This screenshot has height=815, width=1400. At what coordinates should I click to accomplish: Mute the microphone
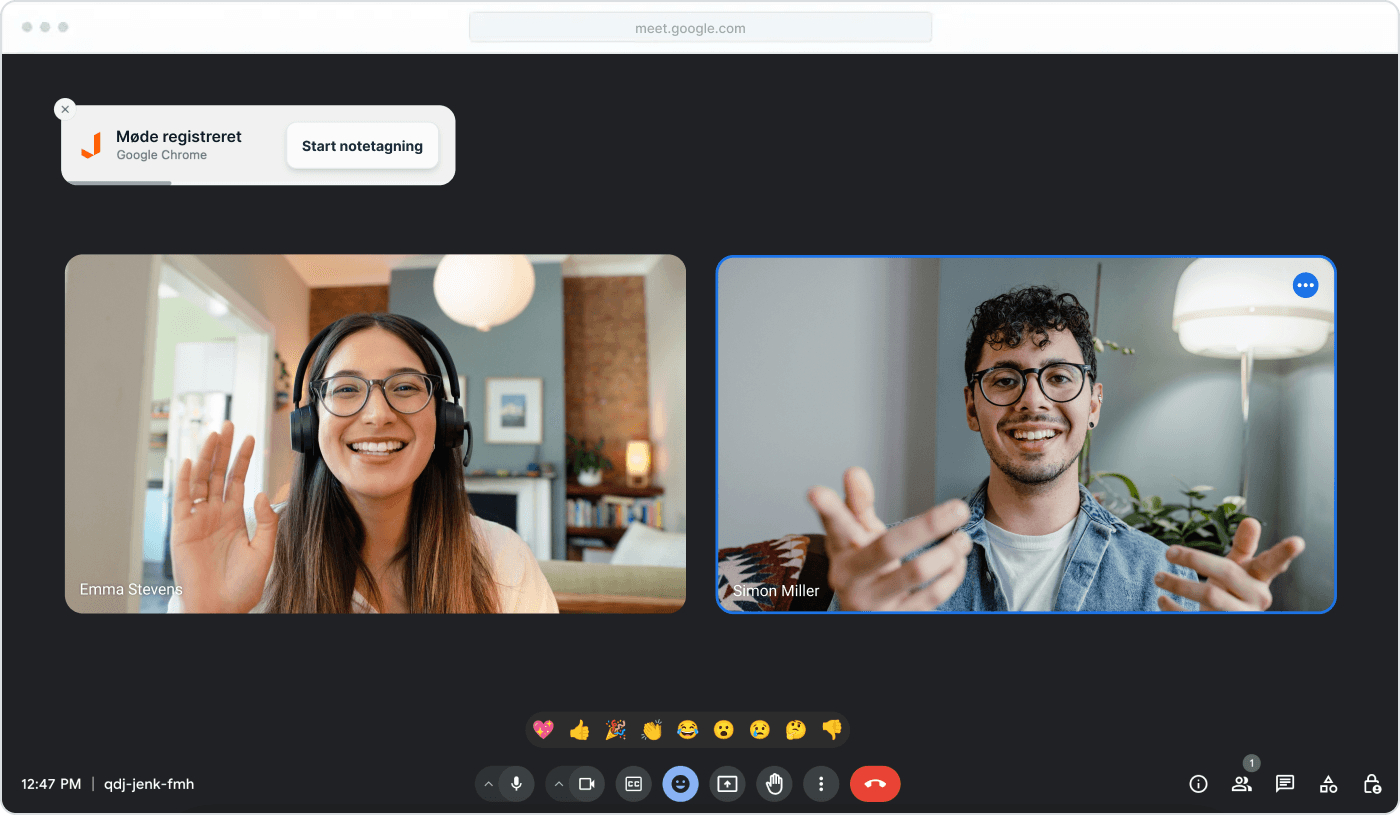[x=517, y=784]
